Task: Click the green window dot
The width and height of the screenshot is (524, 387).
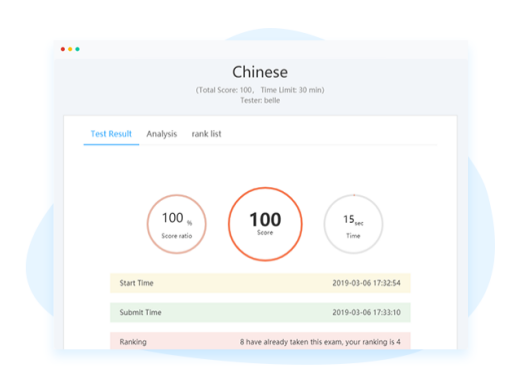Action: 78,49
